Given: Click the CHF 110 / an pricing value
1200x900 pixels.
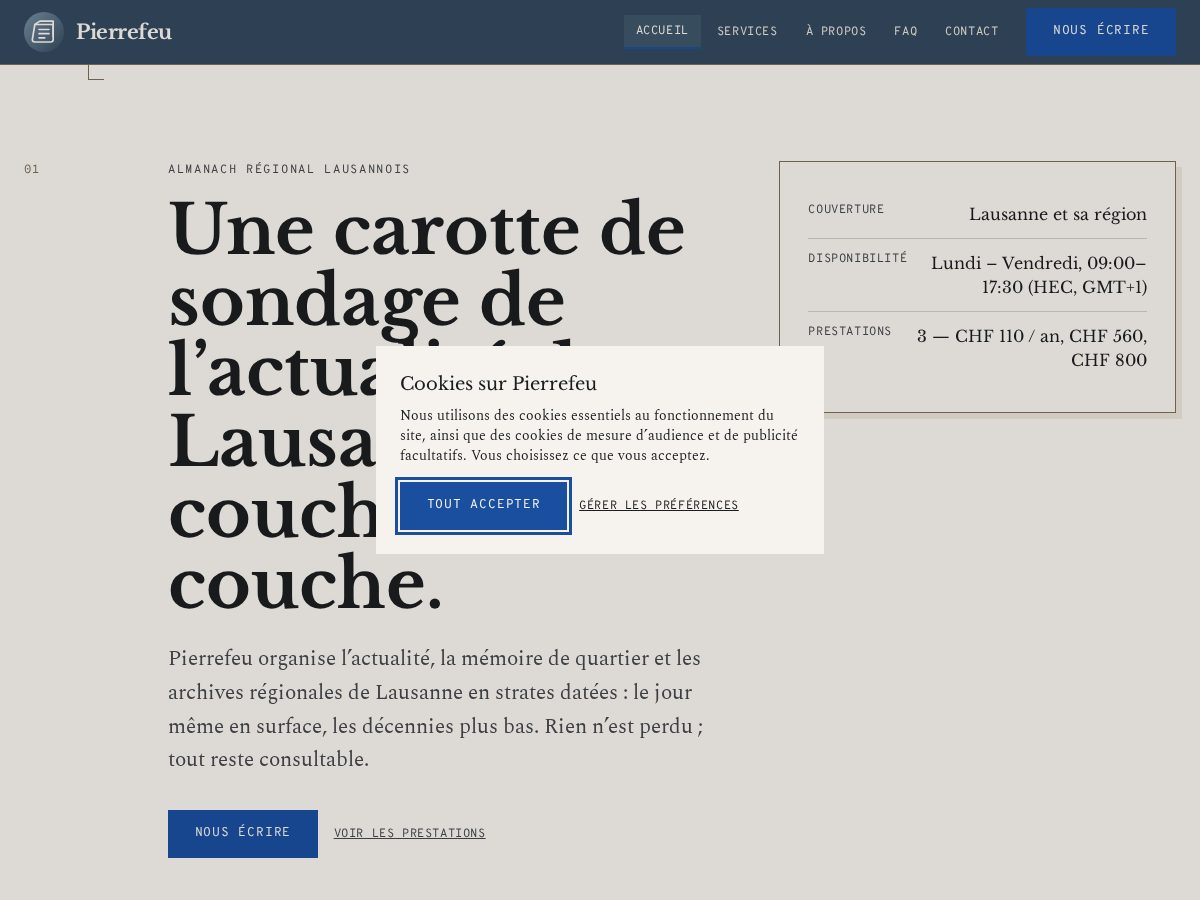Looking at the screenshot, I should click(1031, 348).
